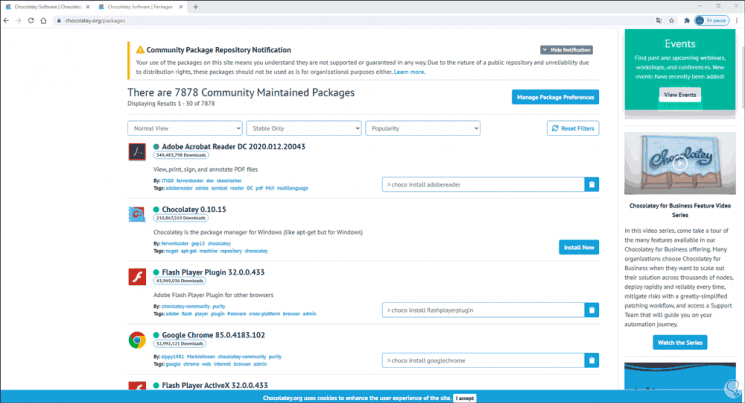The height and width of the screenshot is (403, 745).
Task: Click chocolatey-community author under Flash Player Plugin
Action: (x=185, y=306)
